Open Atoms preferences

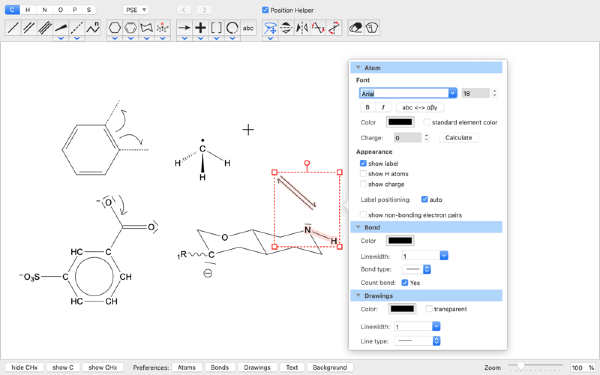(187, 367)
